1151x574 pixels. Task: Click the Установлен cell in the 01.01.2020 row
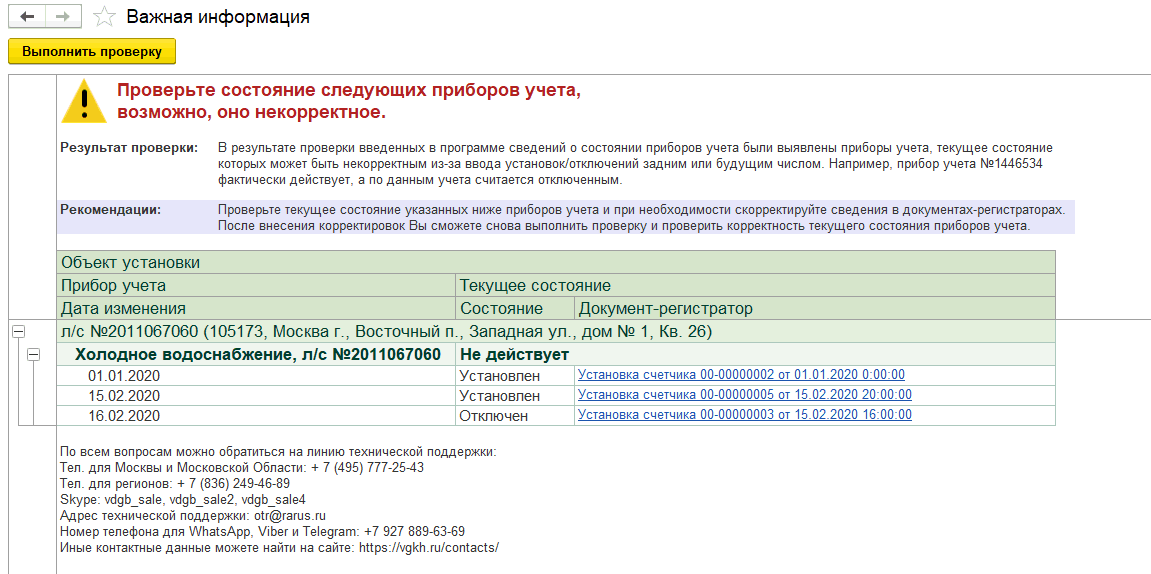(515, 375)
